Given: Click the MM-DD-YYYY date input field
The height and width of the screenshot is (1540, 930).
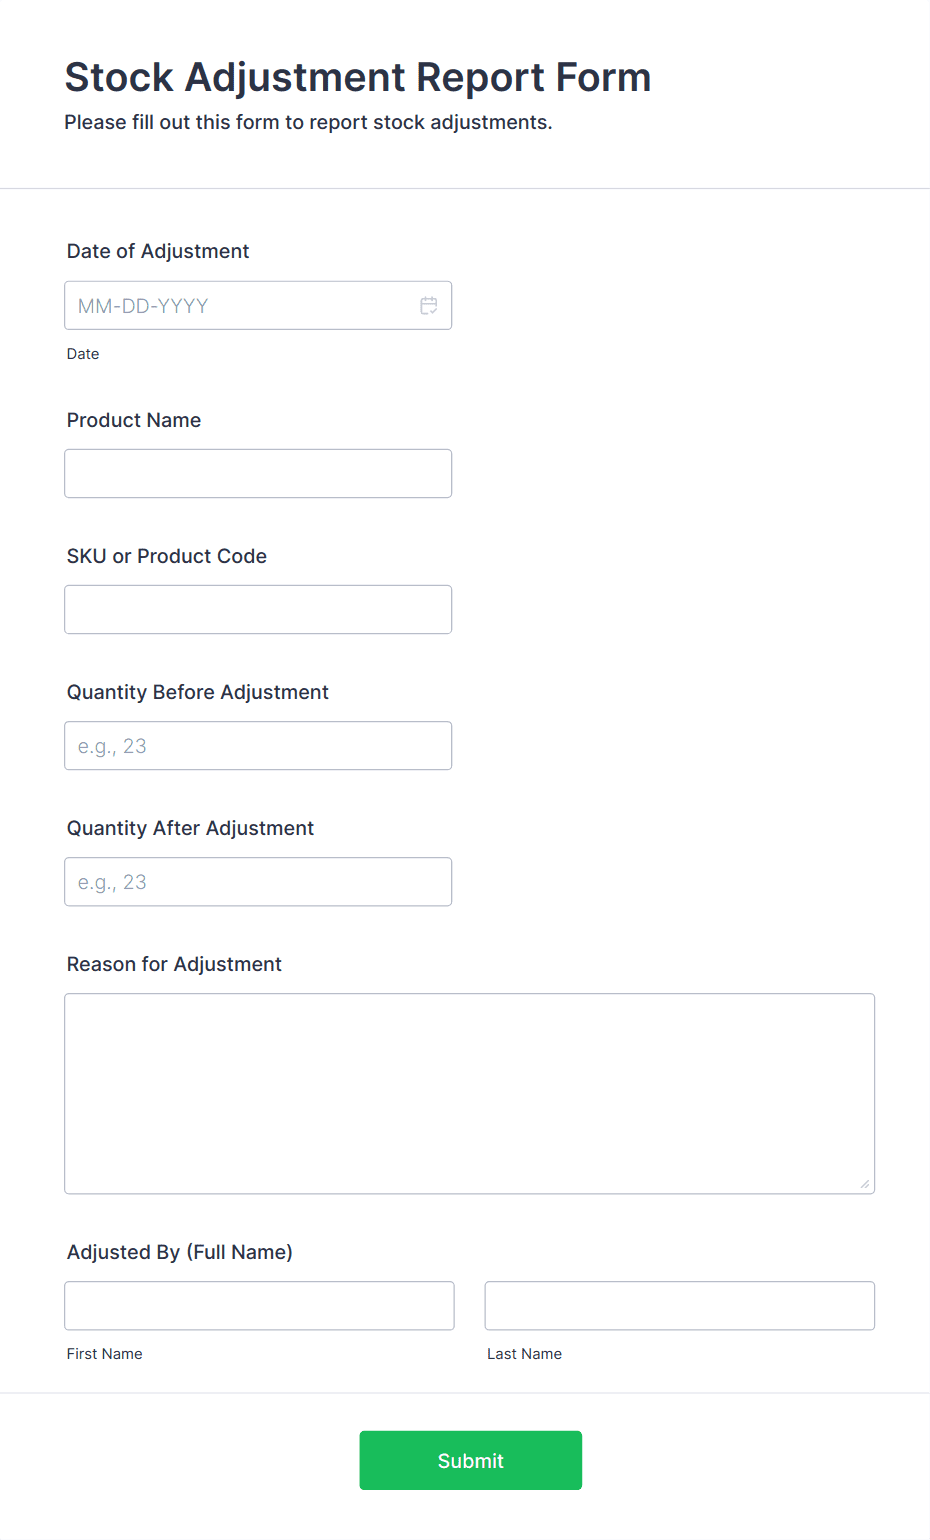Looking at the screenshot, I should point(240,306).
